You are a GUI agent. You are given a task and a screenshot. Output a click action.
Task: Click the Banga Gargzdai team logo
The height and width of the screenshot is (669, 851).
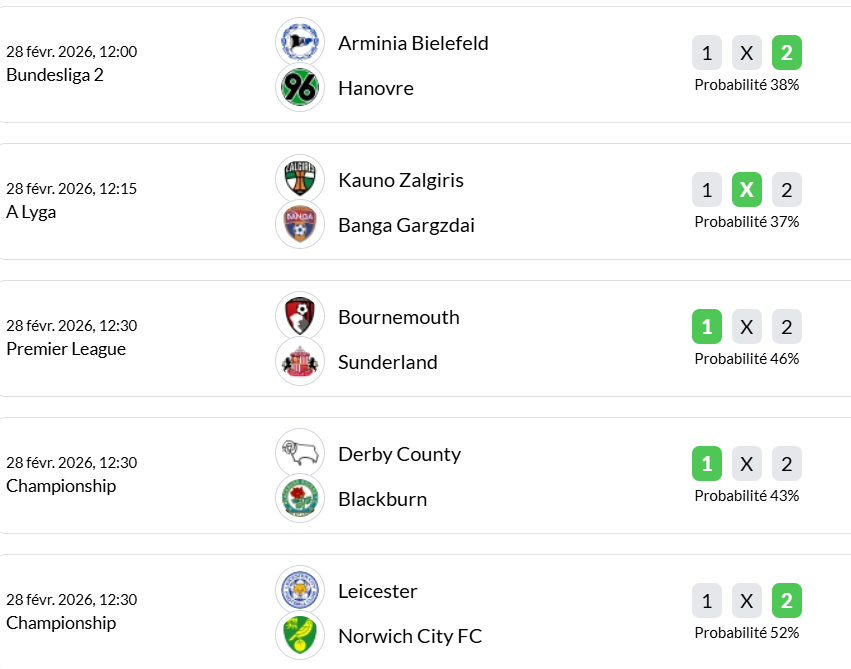tap(300, 225)
